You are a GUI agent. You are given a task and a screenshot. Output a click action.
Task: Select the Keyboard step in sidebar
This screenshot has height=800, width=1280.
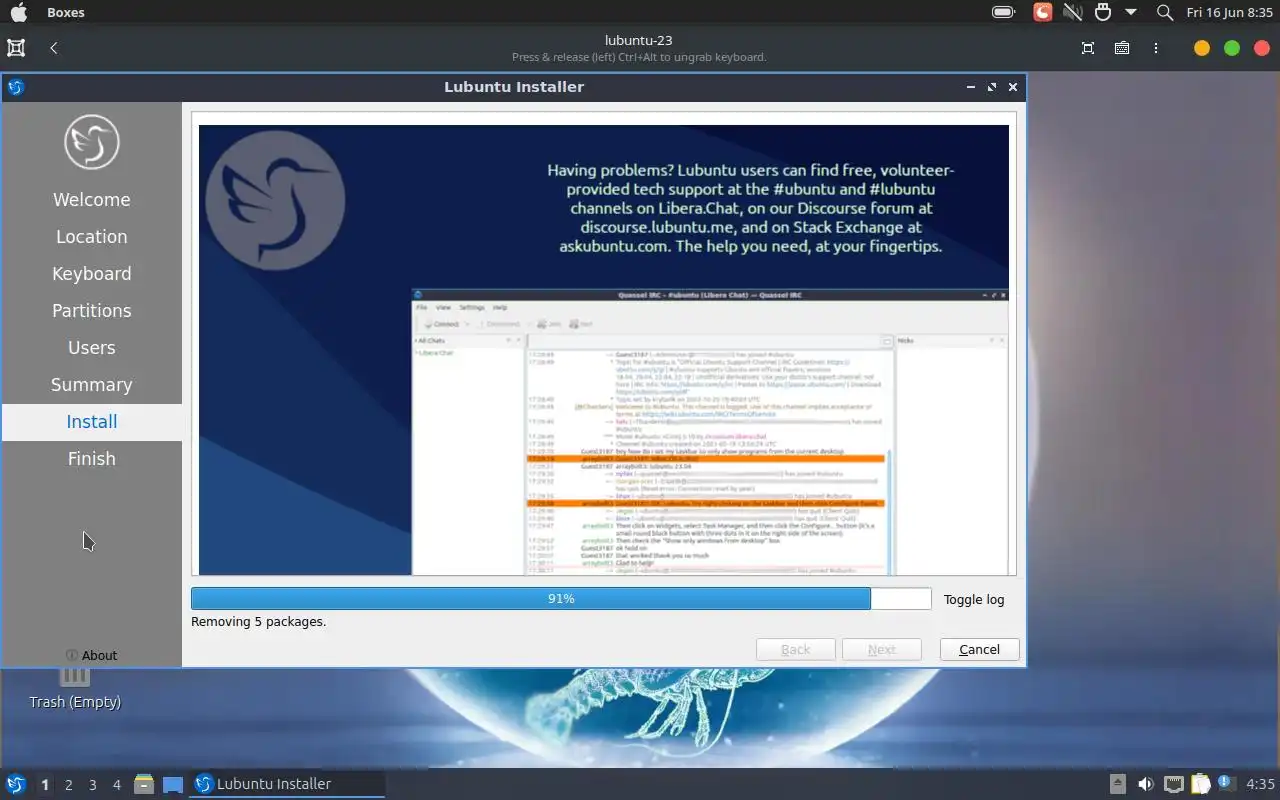(92, 273)
